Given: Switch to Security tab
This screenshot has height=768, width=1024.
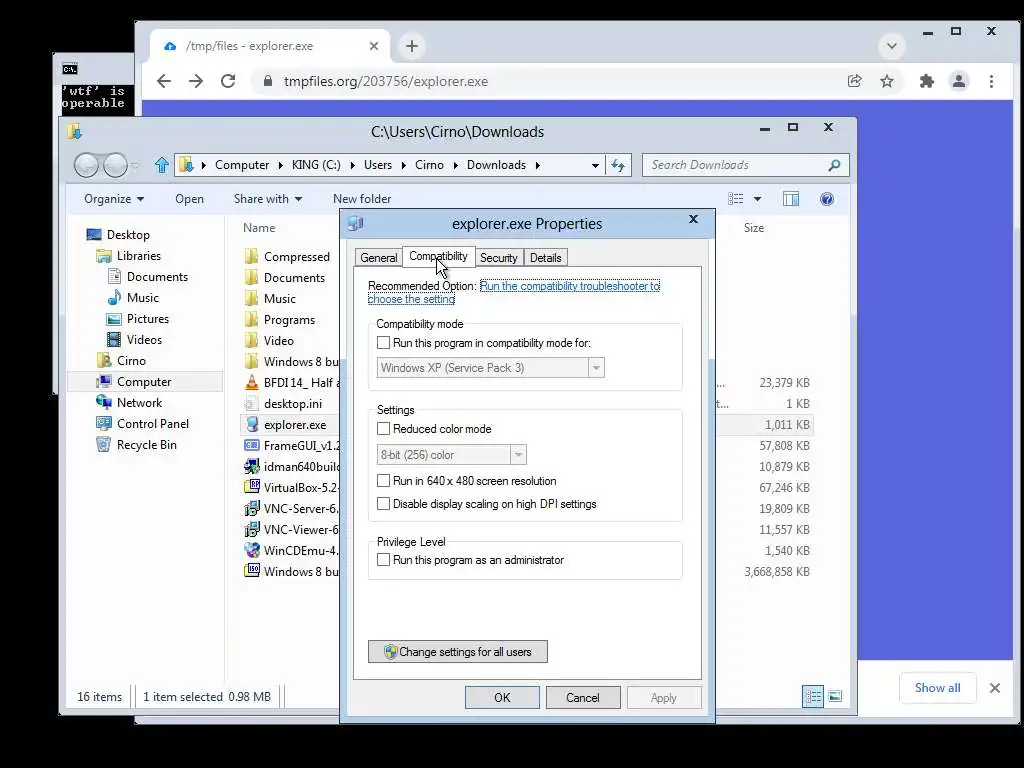Looking at the screenshot, I should tap(498, 257).
